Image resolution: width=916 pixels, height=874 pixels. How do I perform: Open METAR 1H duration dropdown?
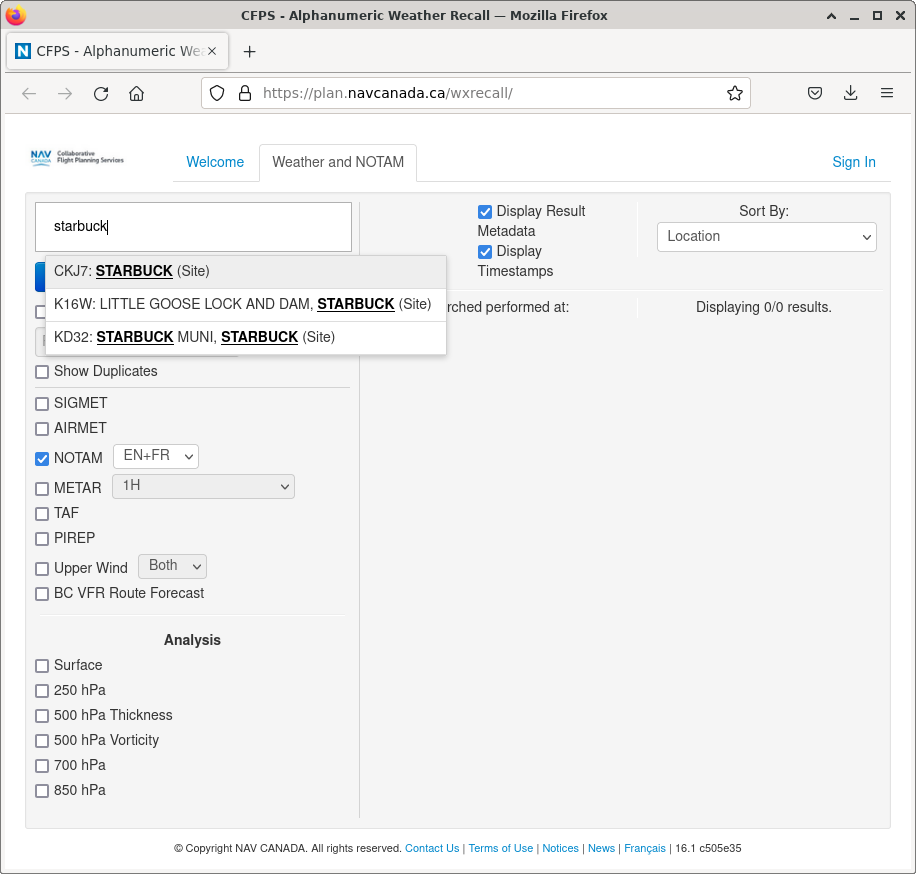coord(203,487)
